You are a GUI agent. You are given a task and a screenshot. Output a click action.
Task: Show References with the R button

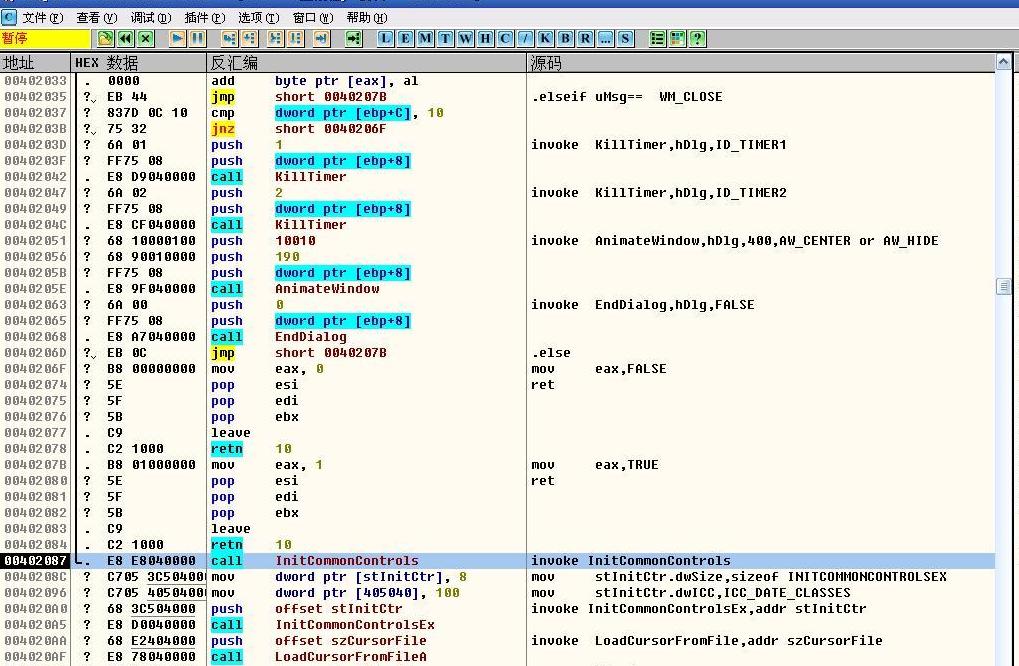(586, 38)
